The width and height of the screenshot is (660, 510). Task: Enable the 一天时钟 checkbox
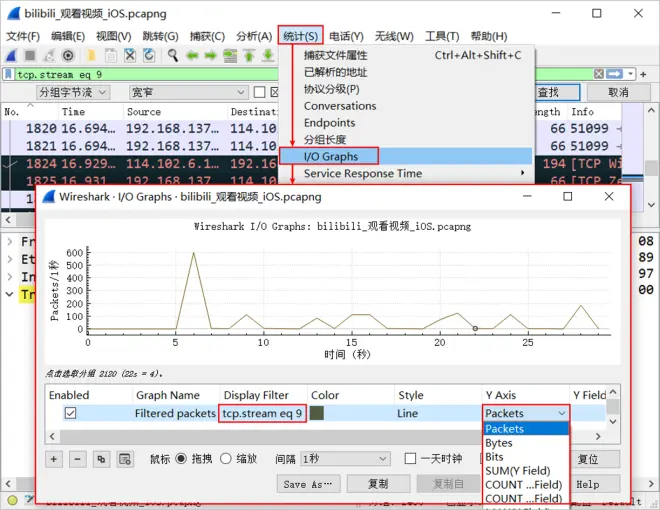tap(410, 459)
